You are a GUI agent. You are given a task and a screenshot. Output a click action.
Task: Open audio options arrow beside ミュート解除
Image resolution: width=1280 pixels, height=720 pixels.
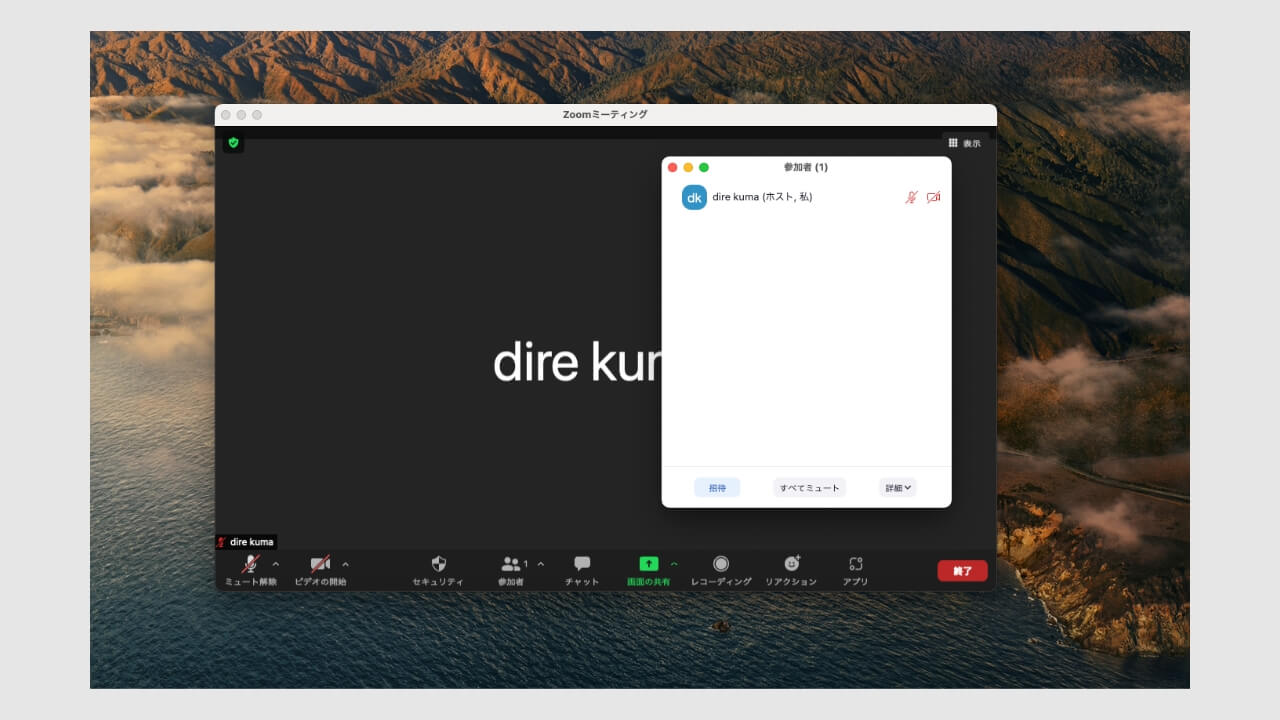tap(276, 564)
